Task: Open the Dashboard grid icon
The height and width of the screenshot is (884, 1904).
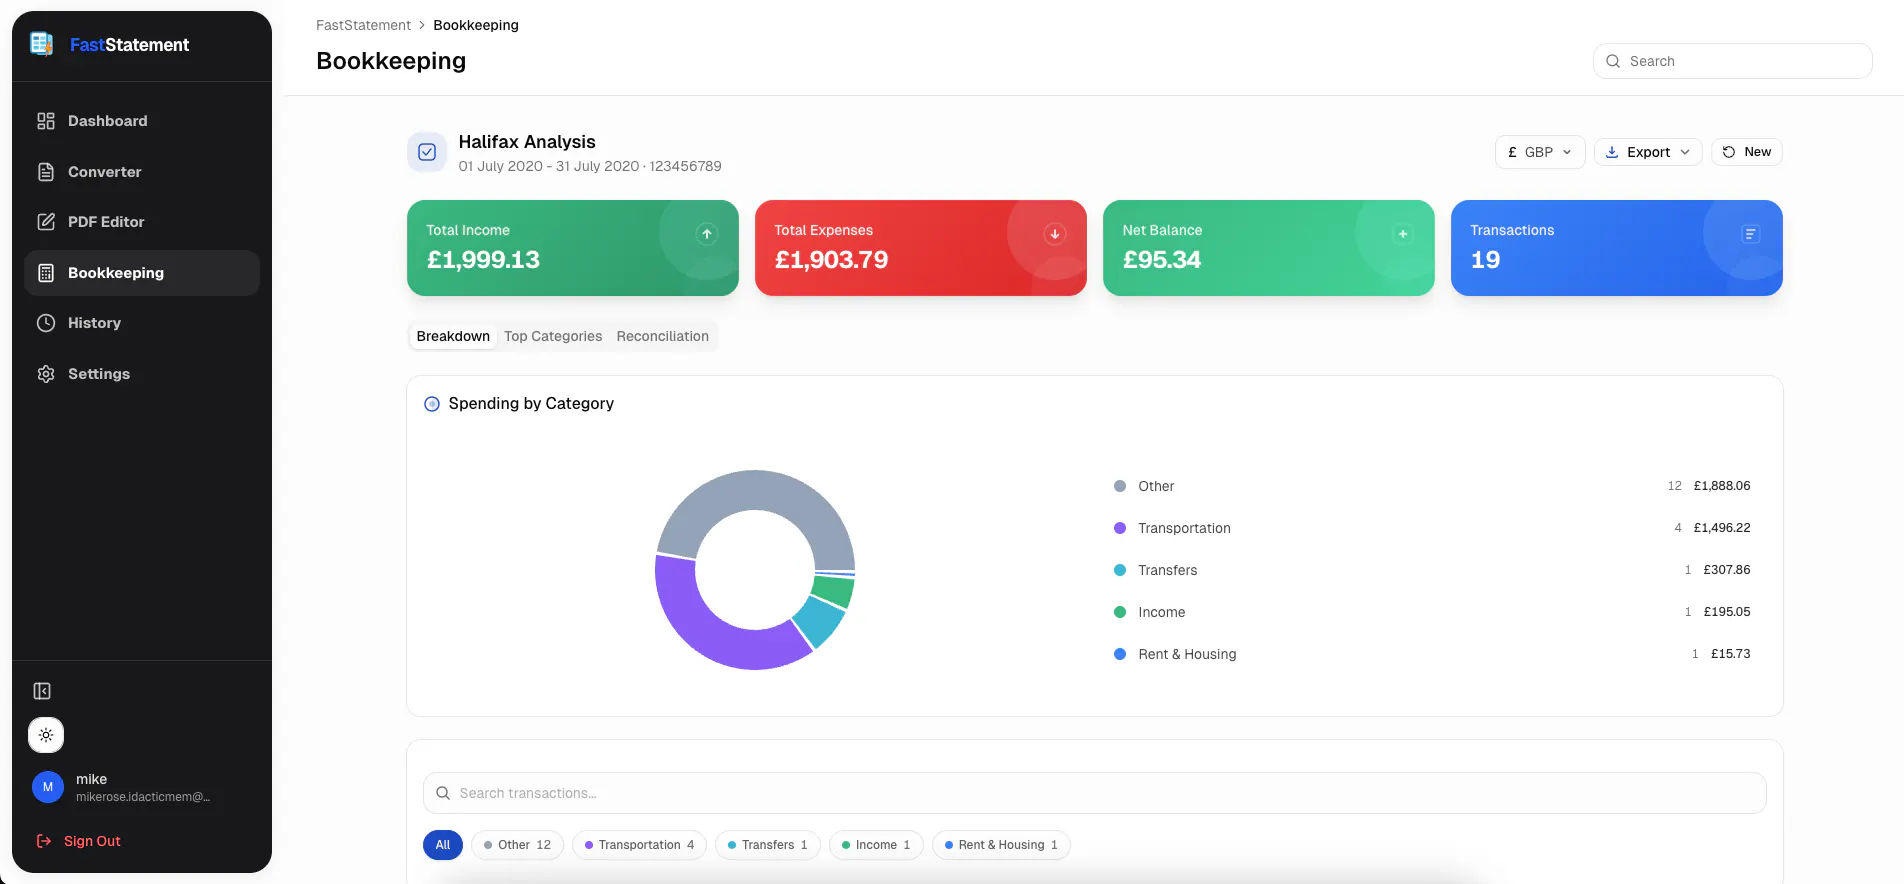Action: click(x=46, y=121)
